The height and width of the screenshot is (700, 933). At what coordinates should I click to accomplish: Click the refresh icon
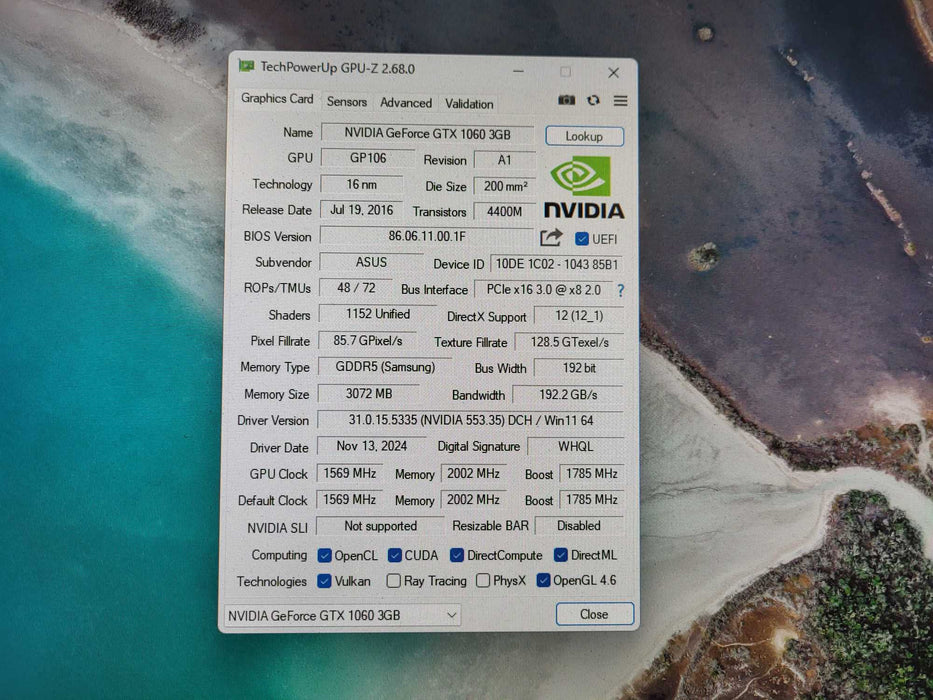[593, 101]
